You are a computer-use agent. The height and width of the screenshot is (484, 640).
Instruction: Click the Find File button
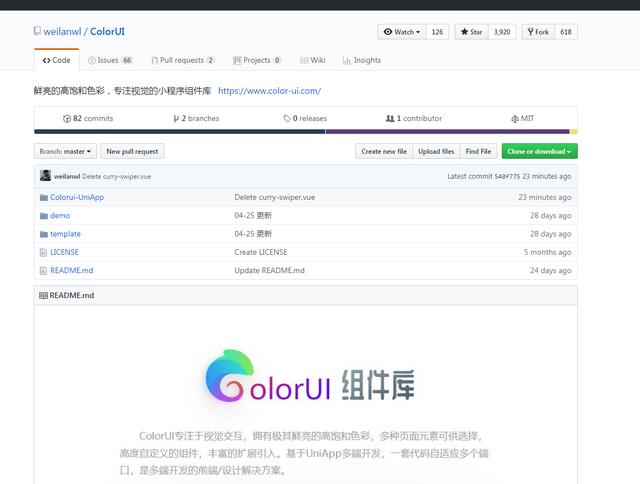[478, 151]
